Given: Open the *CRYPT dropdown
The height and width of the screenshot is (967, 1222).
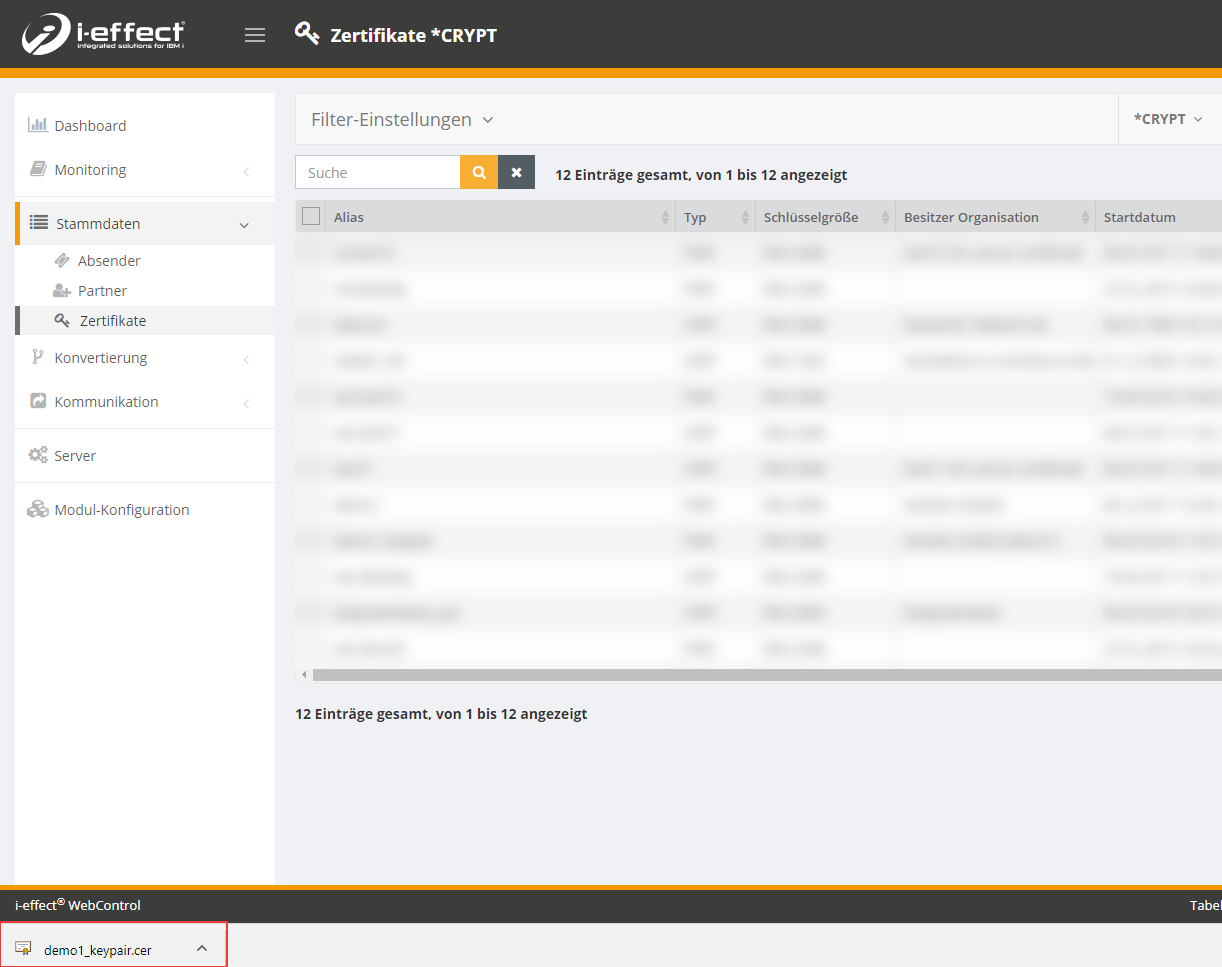Looking at the screenshot, I should (x=1168, y=119).
